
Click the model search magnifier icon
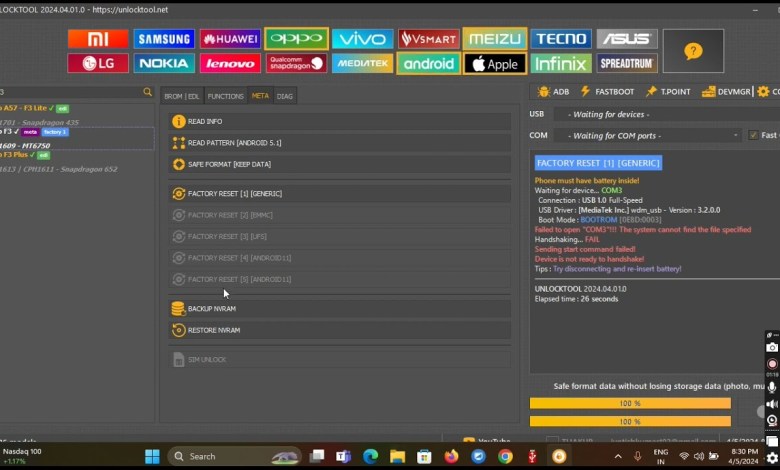pyautogui.click(x=147, y=92)
